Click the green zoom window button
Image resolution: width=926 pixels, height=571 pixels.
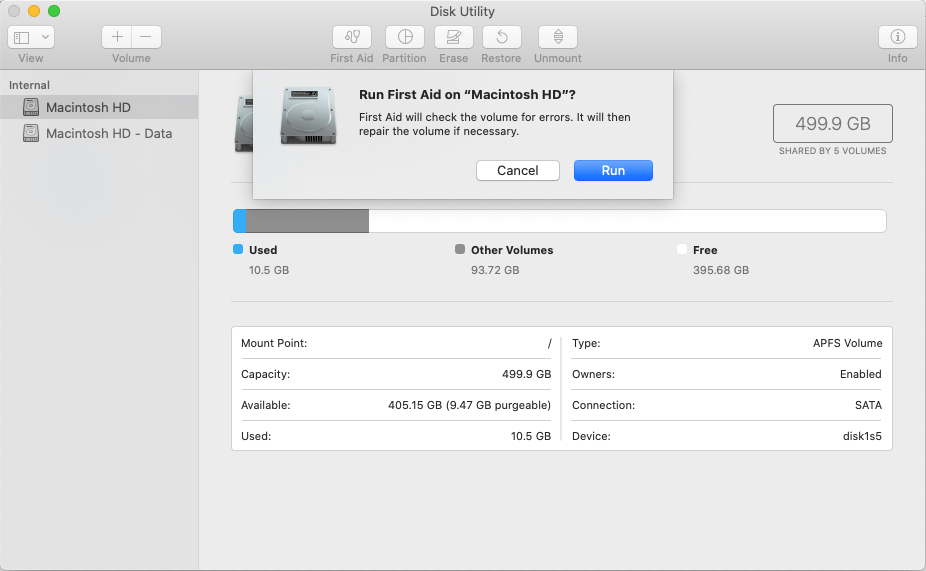(54, 11)
